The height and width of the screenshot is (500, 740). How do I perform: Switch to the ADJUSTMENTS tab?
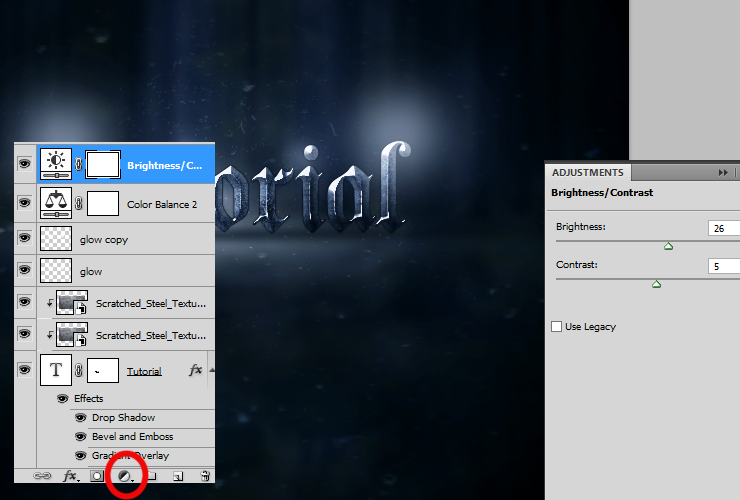588,172
